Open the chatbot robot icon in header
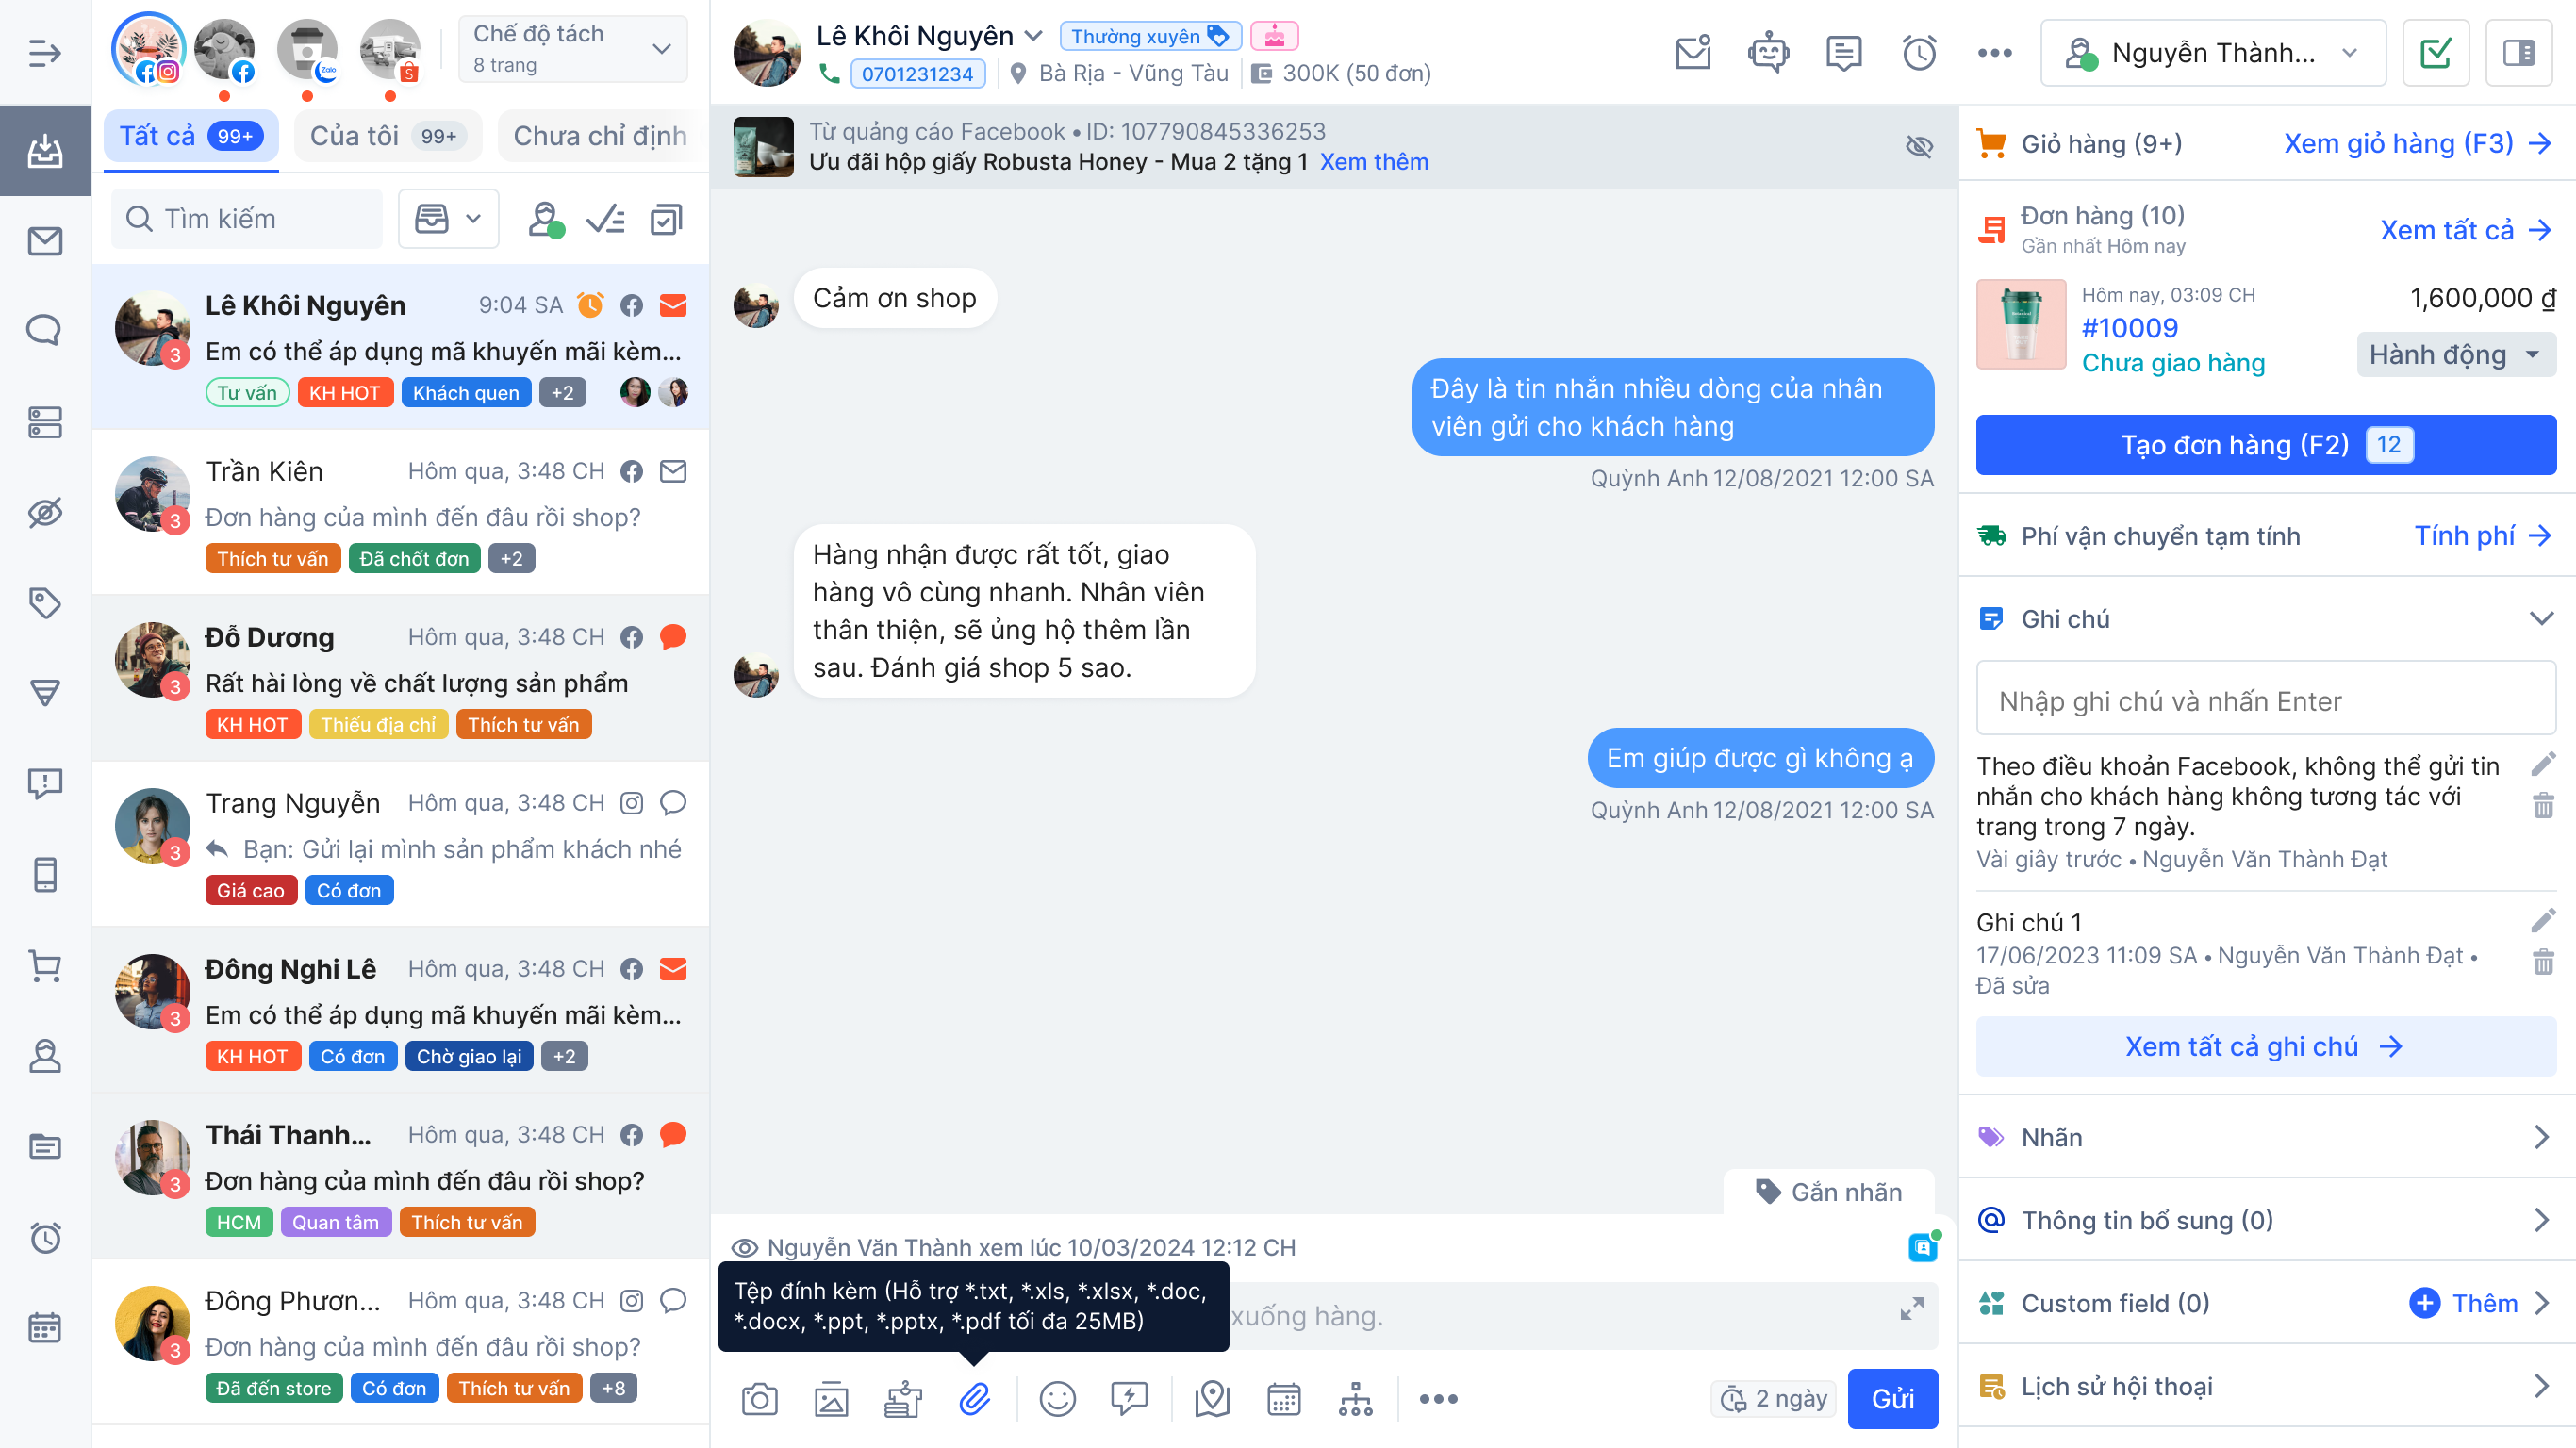Image resolution: width=2576 pixels, height=1448 pixels. click(x=1768, y=52)
